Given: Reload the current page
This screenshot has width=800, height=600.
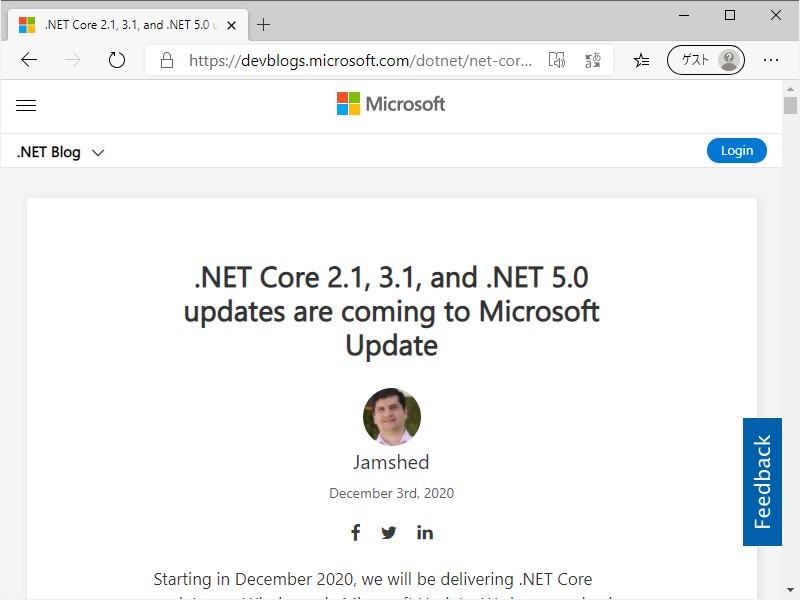Looking at the screenshot, I should pyautogui.click(x=117, y=60).
